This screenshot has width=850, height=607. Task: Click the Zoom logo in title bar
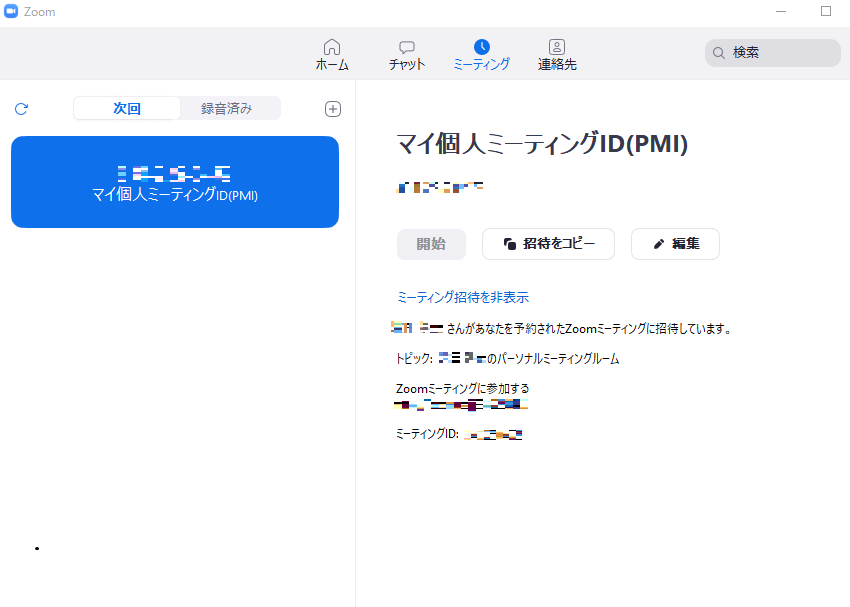11,11
